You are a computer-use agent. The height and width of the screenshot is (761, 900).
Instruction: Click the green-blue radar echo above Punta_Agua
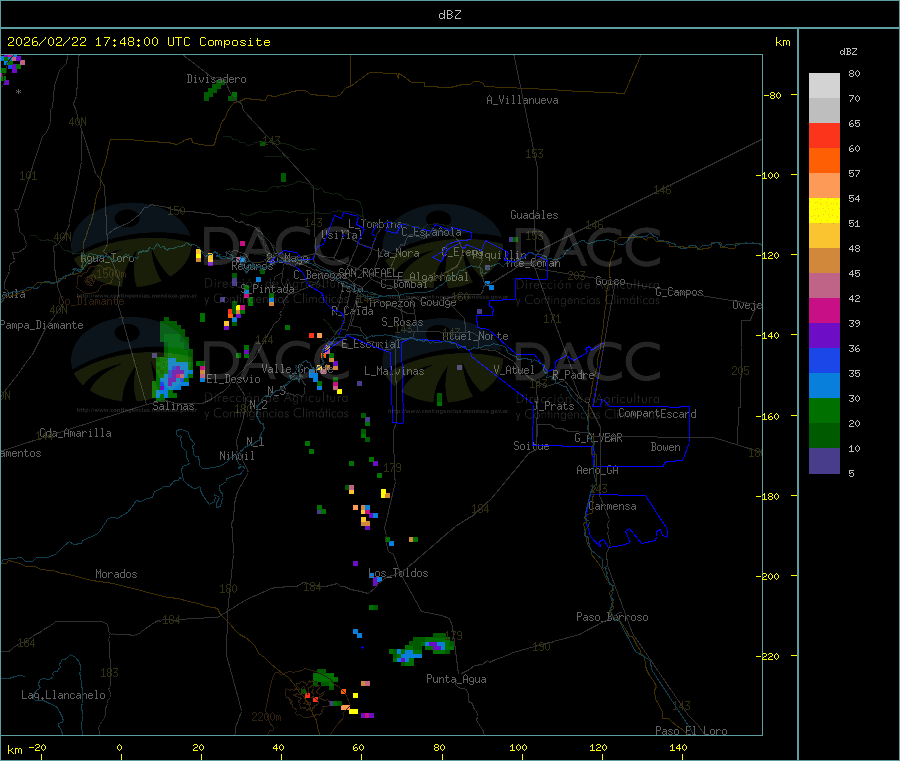pos(422,650)
